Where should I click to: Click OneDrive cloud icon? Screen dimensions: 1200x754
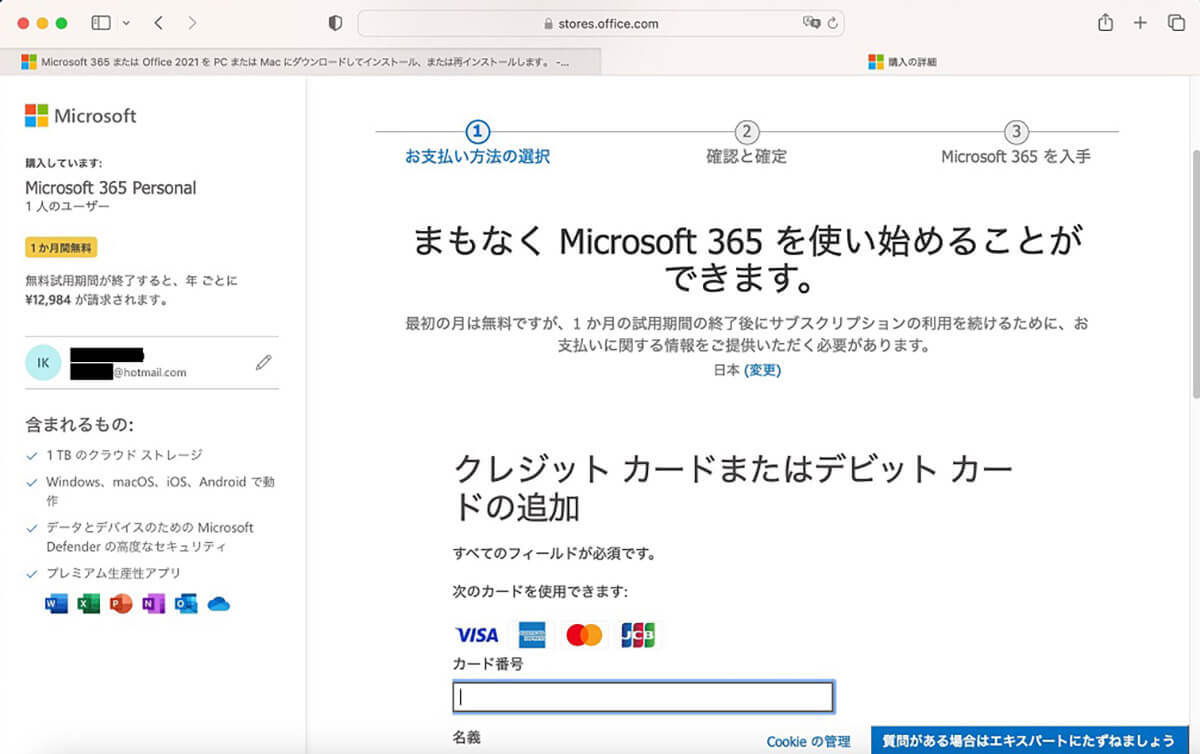pos(218,603)
